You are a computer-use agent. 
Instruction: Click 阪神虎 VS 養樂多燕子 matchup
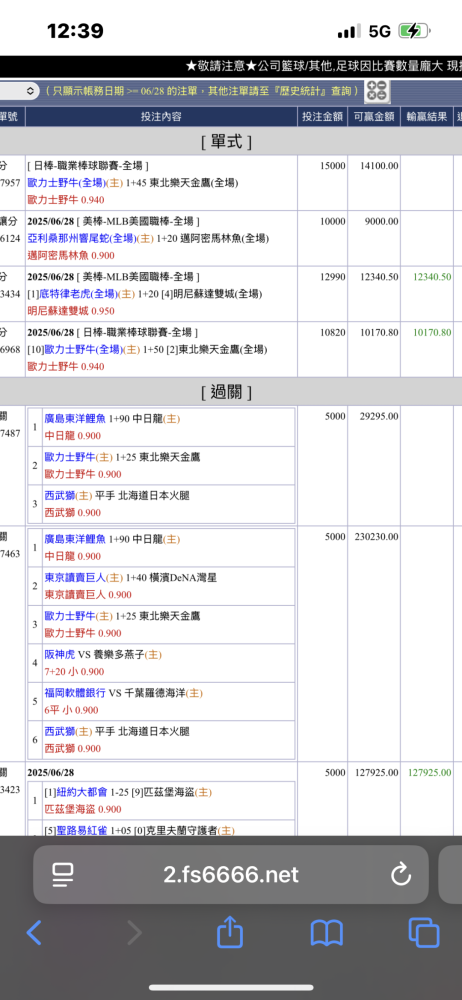click(x=103, y=655)
